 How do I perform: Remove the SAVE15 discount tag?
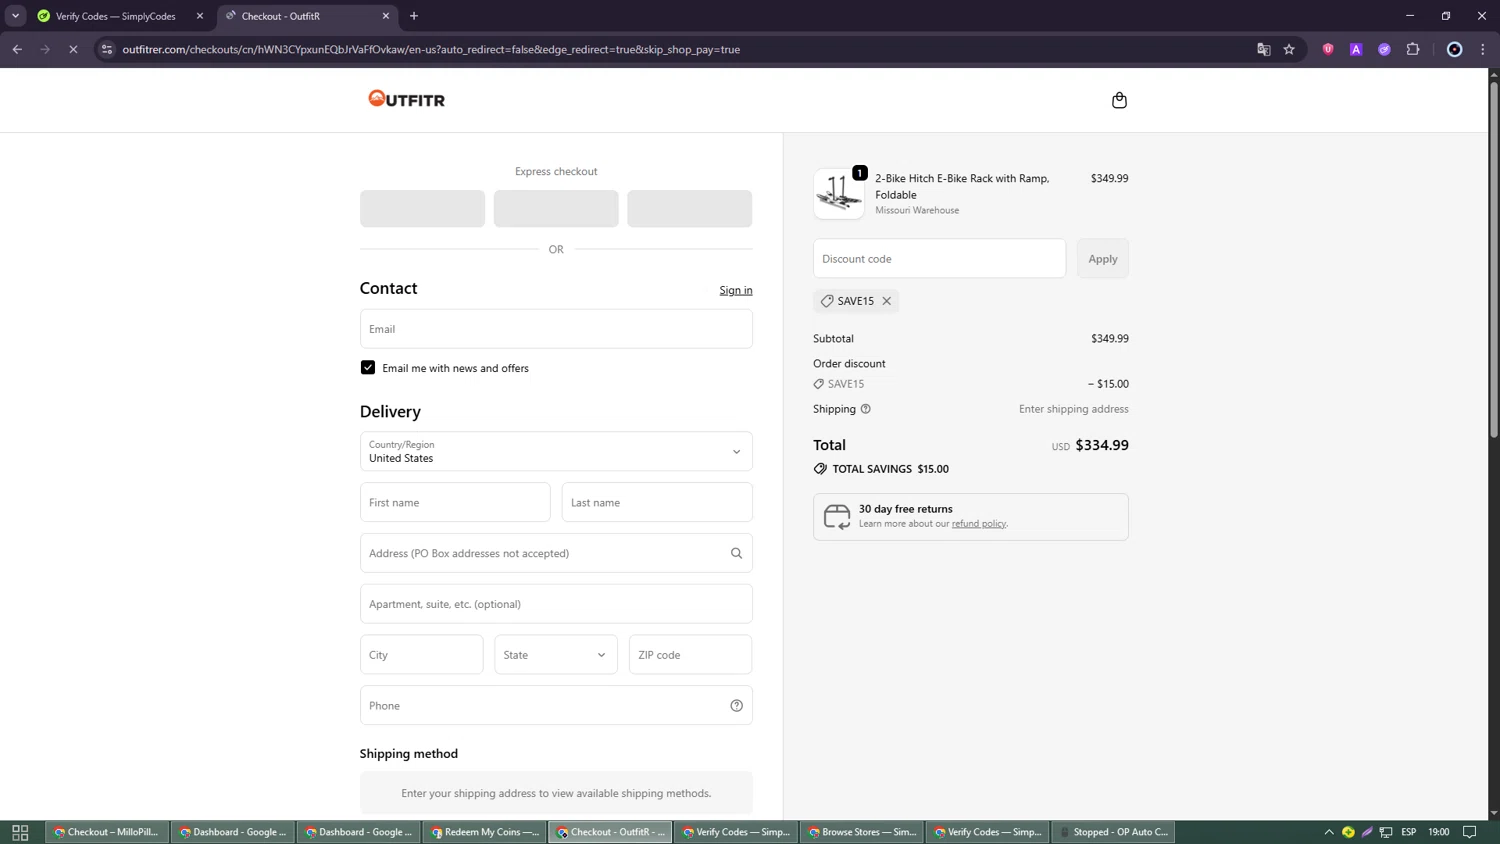pos(886,301)
